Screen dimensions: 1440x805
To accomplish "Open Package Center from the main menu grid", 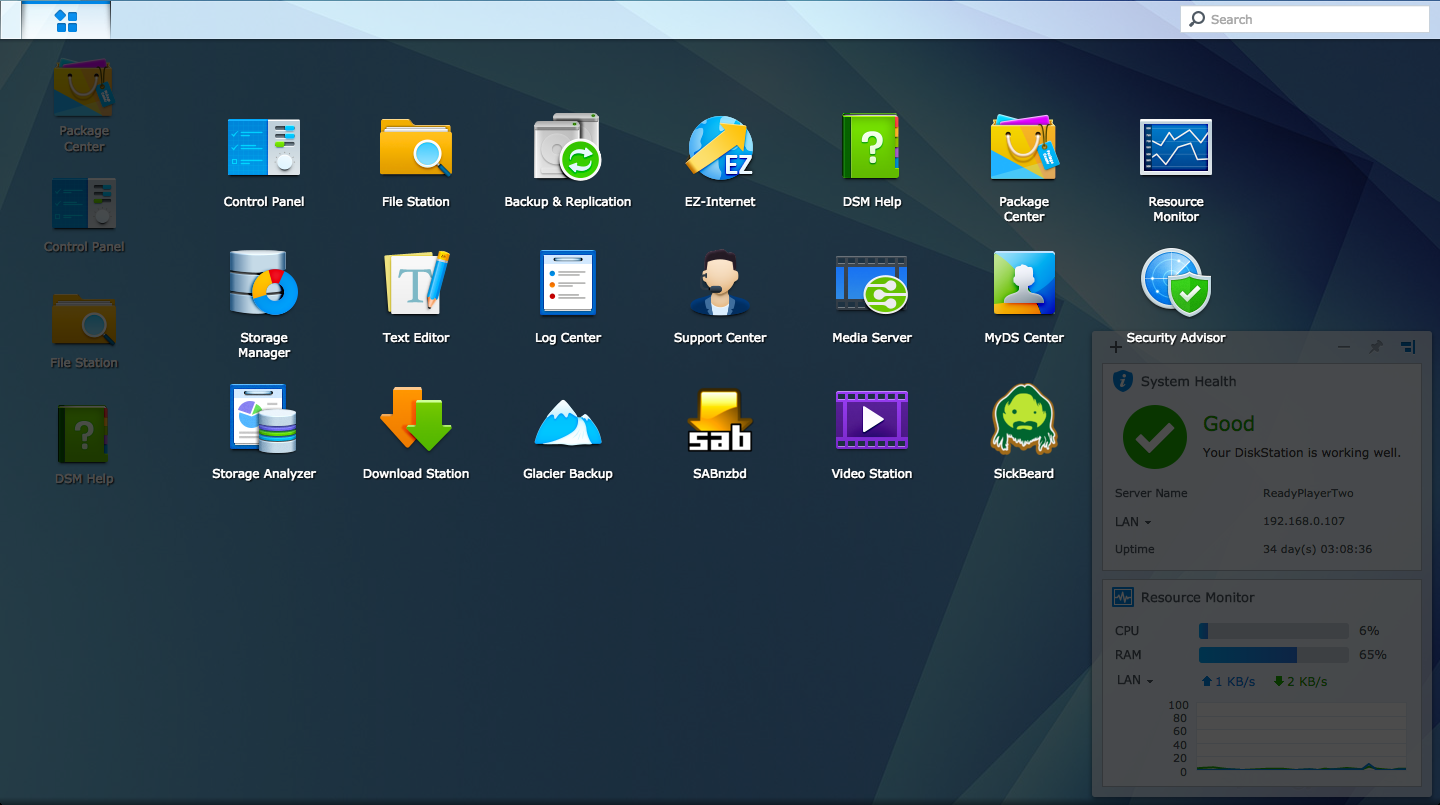I will 1024,148.
